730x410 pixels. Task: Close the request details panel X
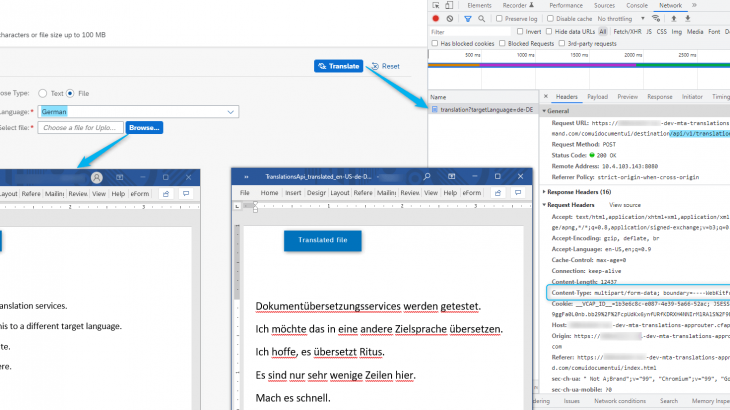[546, 96]
